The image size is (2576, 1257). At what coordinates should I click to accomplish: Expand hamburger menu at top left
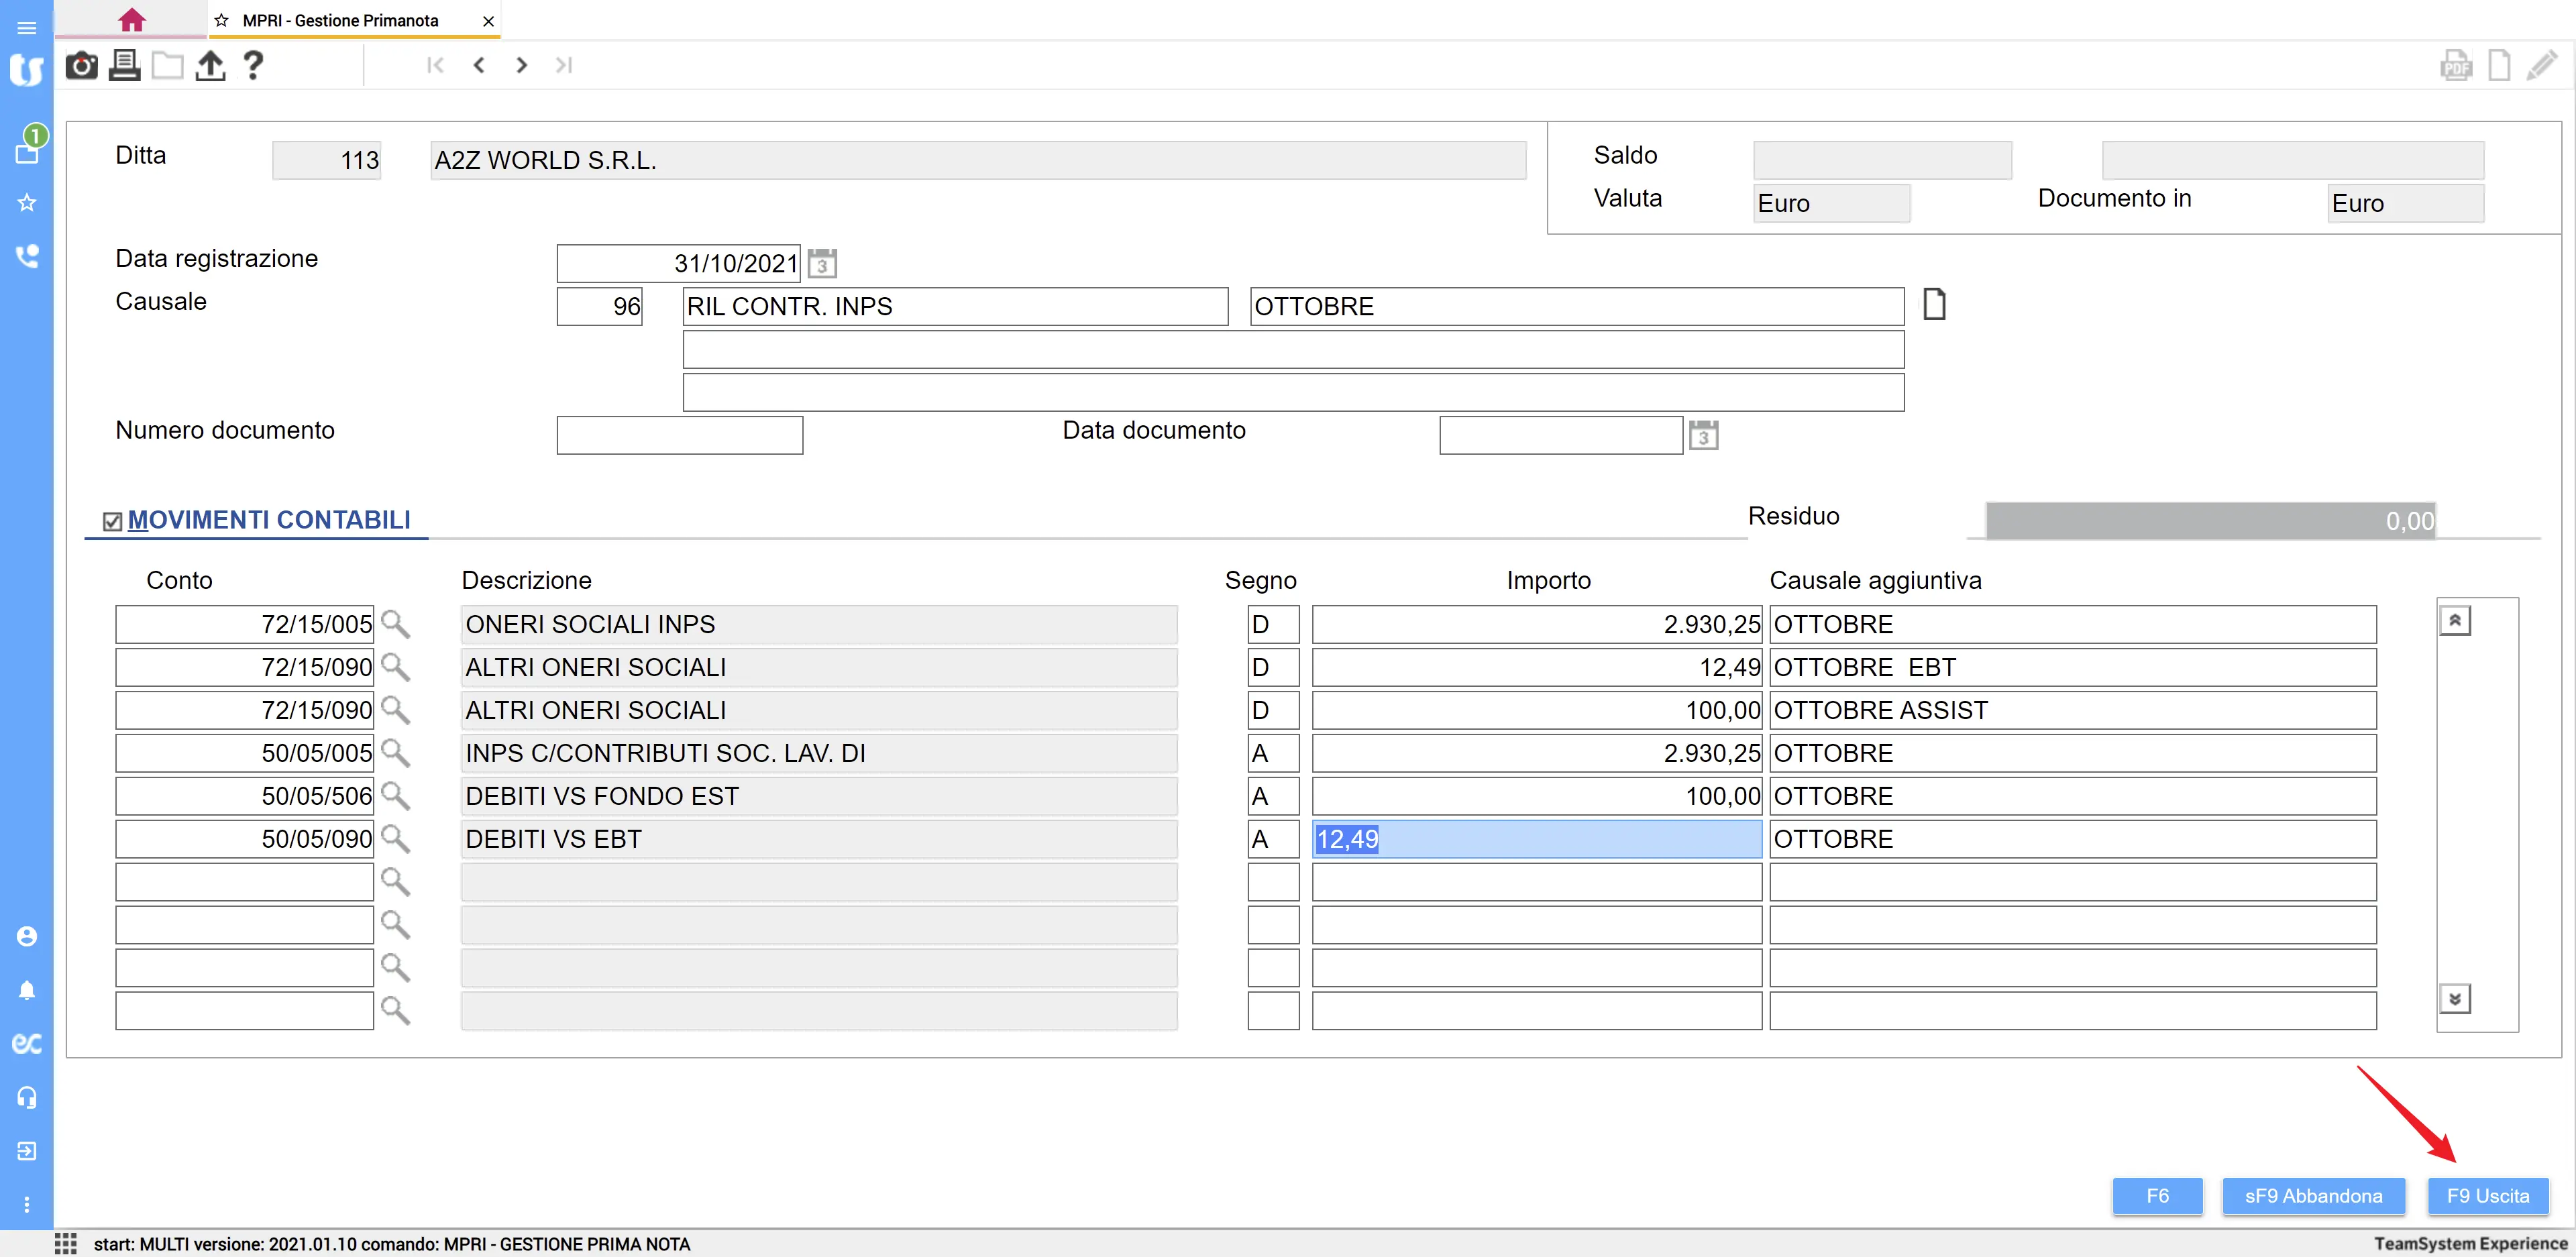(x=27, y=27)
